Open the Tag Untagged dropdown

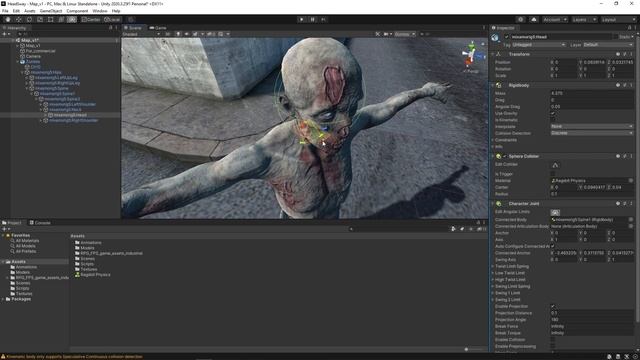coord(539,44)
